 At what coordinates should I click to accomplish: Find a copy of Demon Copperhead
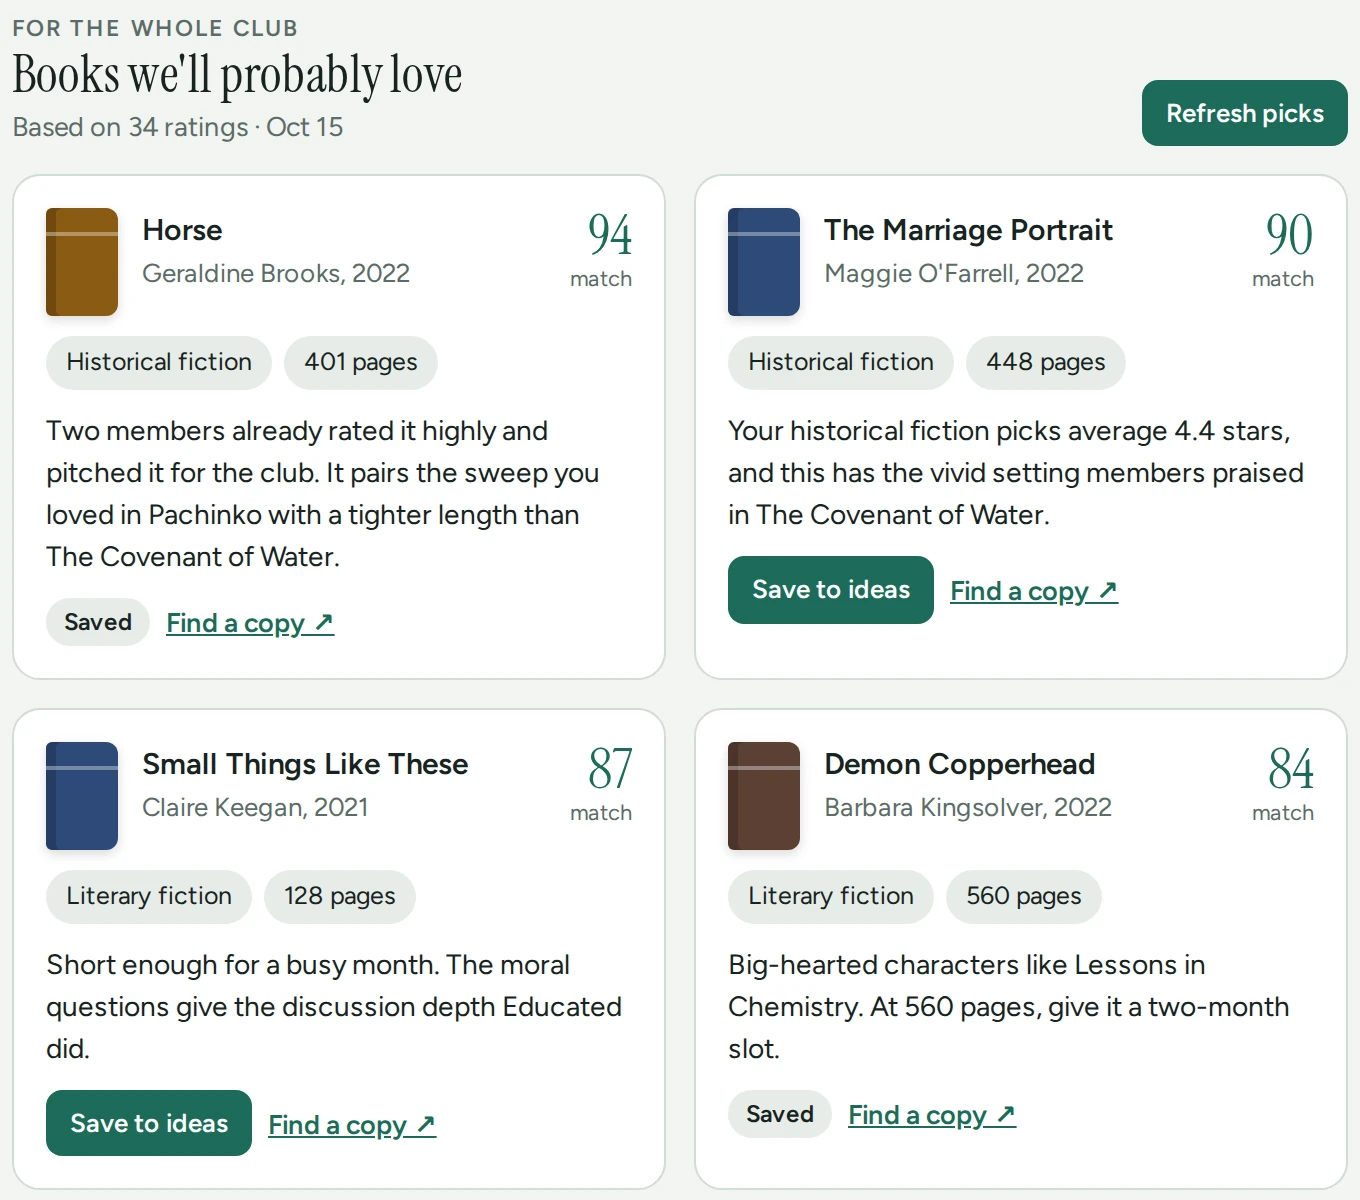tap(932, 1115)
